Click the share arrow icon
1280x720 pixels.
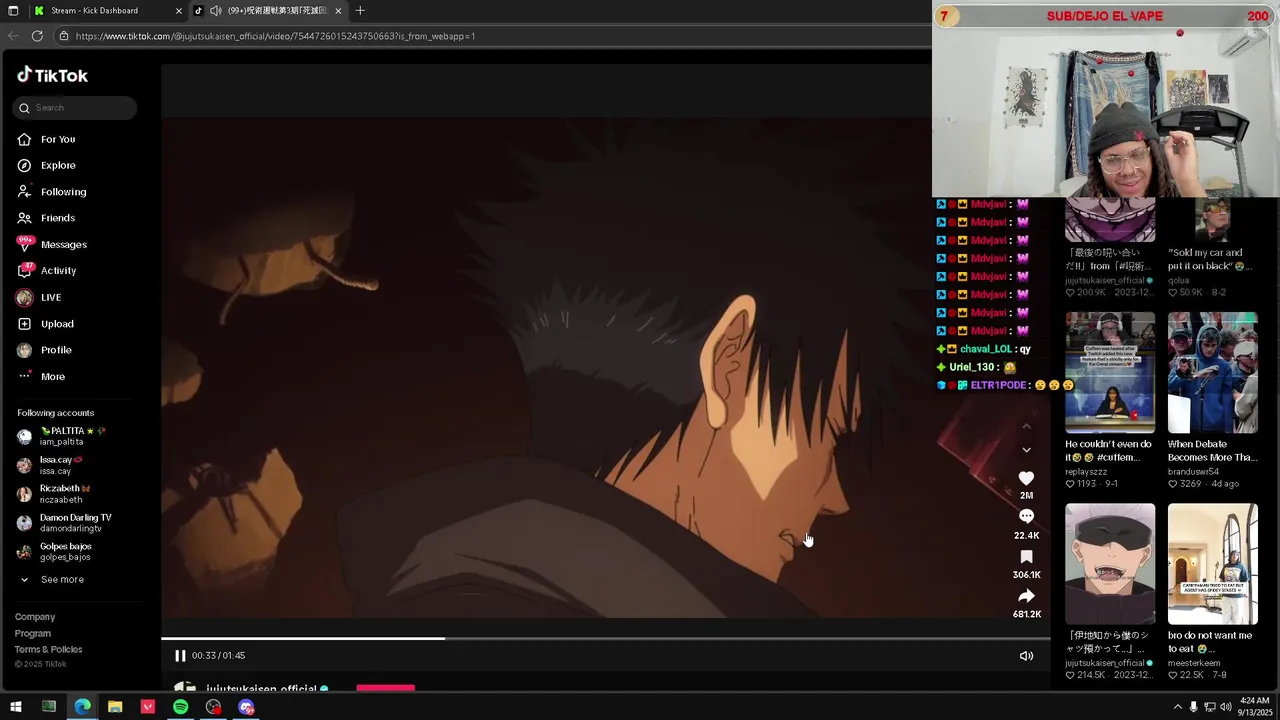tap(1026, 596)
